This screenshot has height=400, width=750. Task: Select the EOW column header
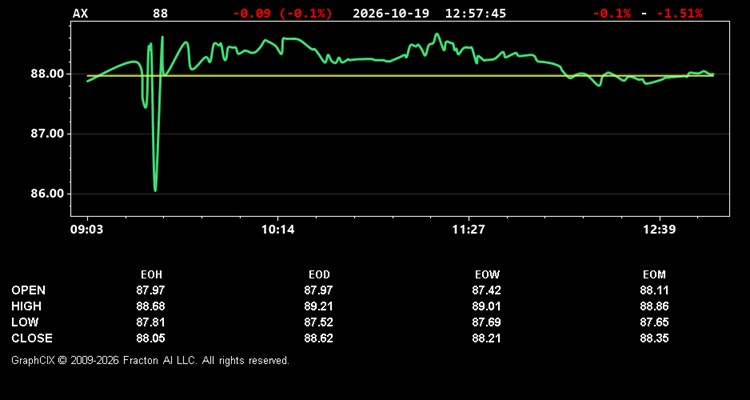tap(487, 275)
